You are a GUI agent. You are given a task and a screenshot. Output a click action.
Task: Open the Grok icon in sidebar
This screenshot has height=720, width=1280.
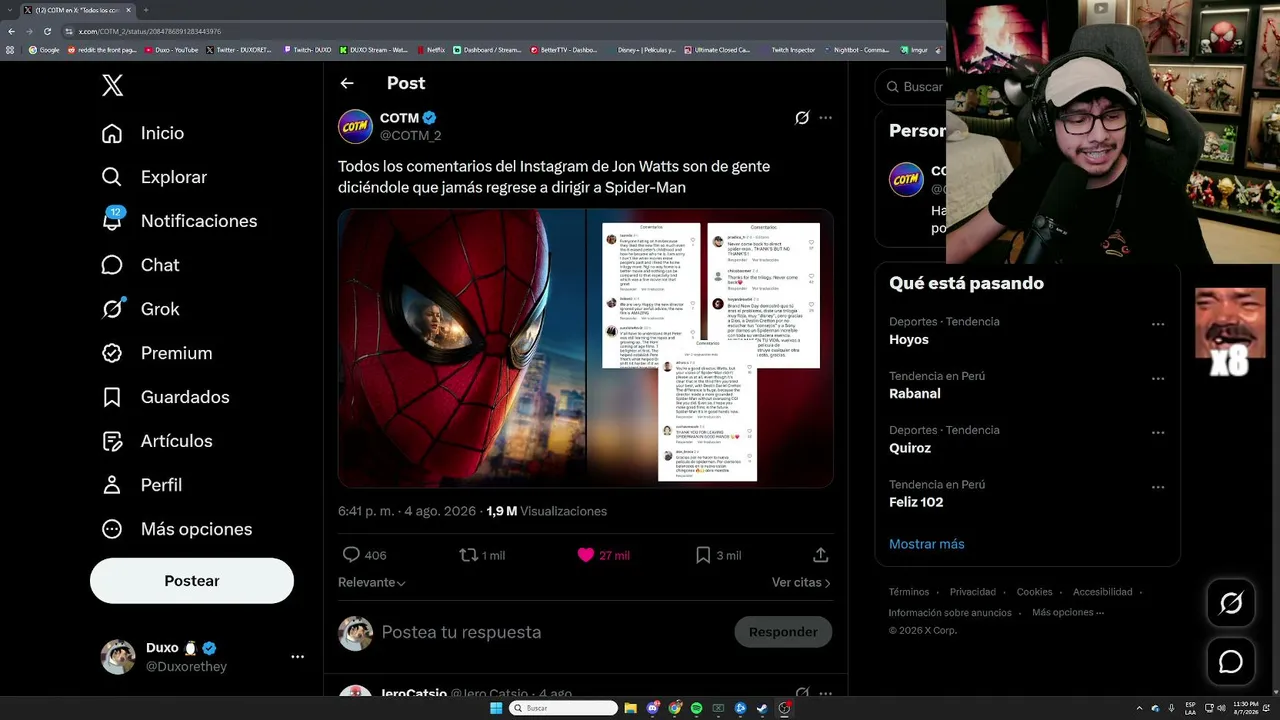pos(112,309)
